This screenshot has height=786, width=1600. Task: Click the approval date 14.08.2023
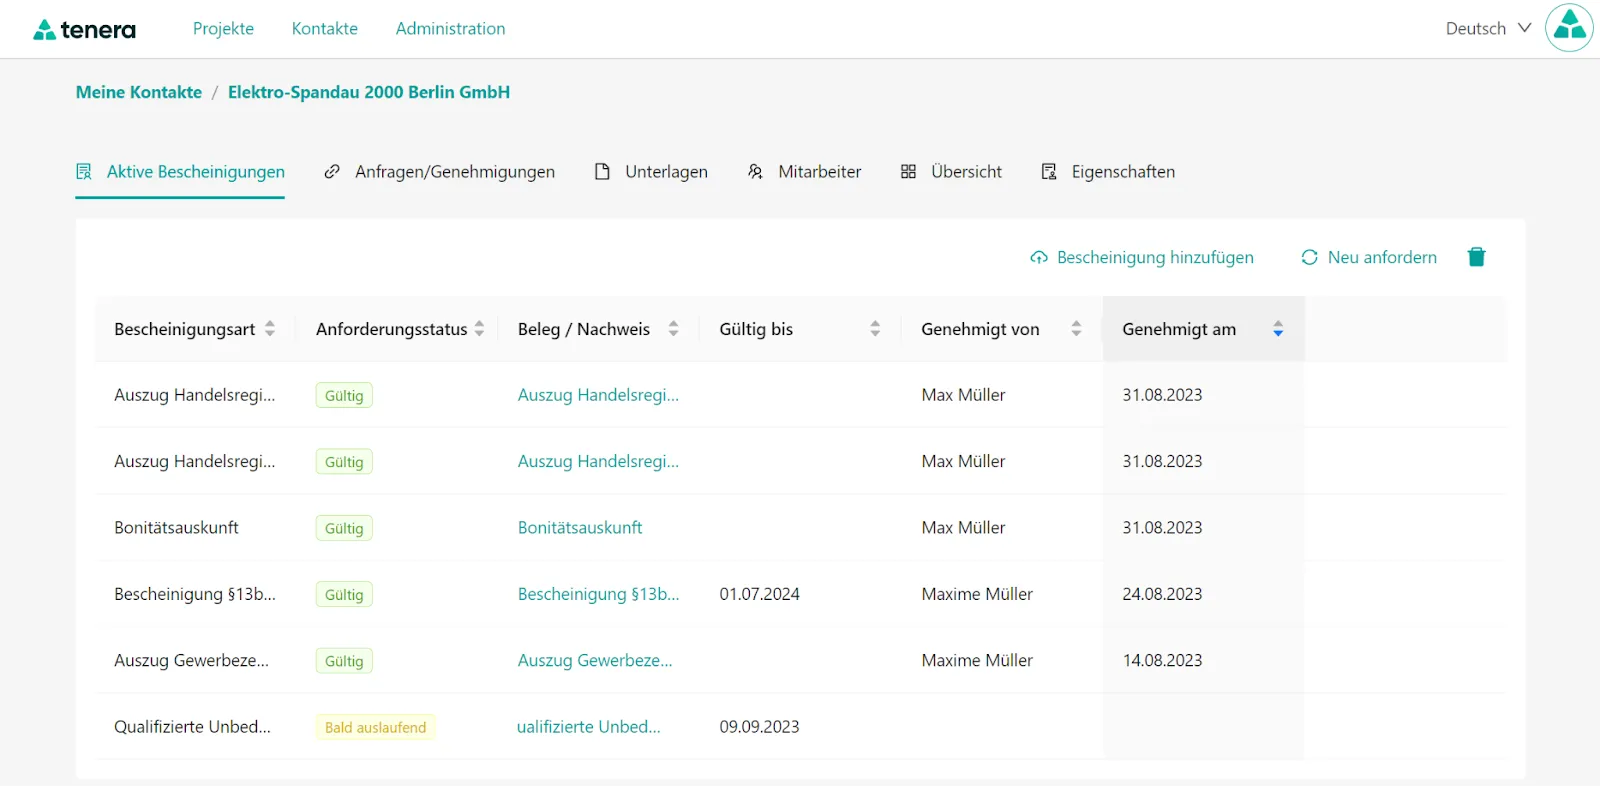pos(1162,661)
